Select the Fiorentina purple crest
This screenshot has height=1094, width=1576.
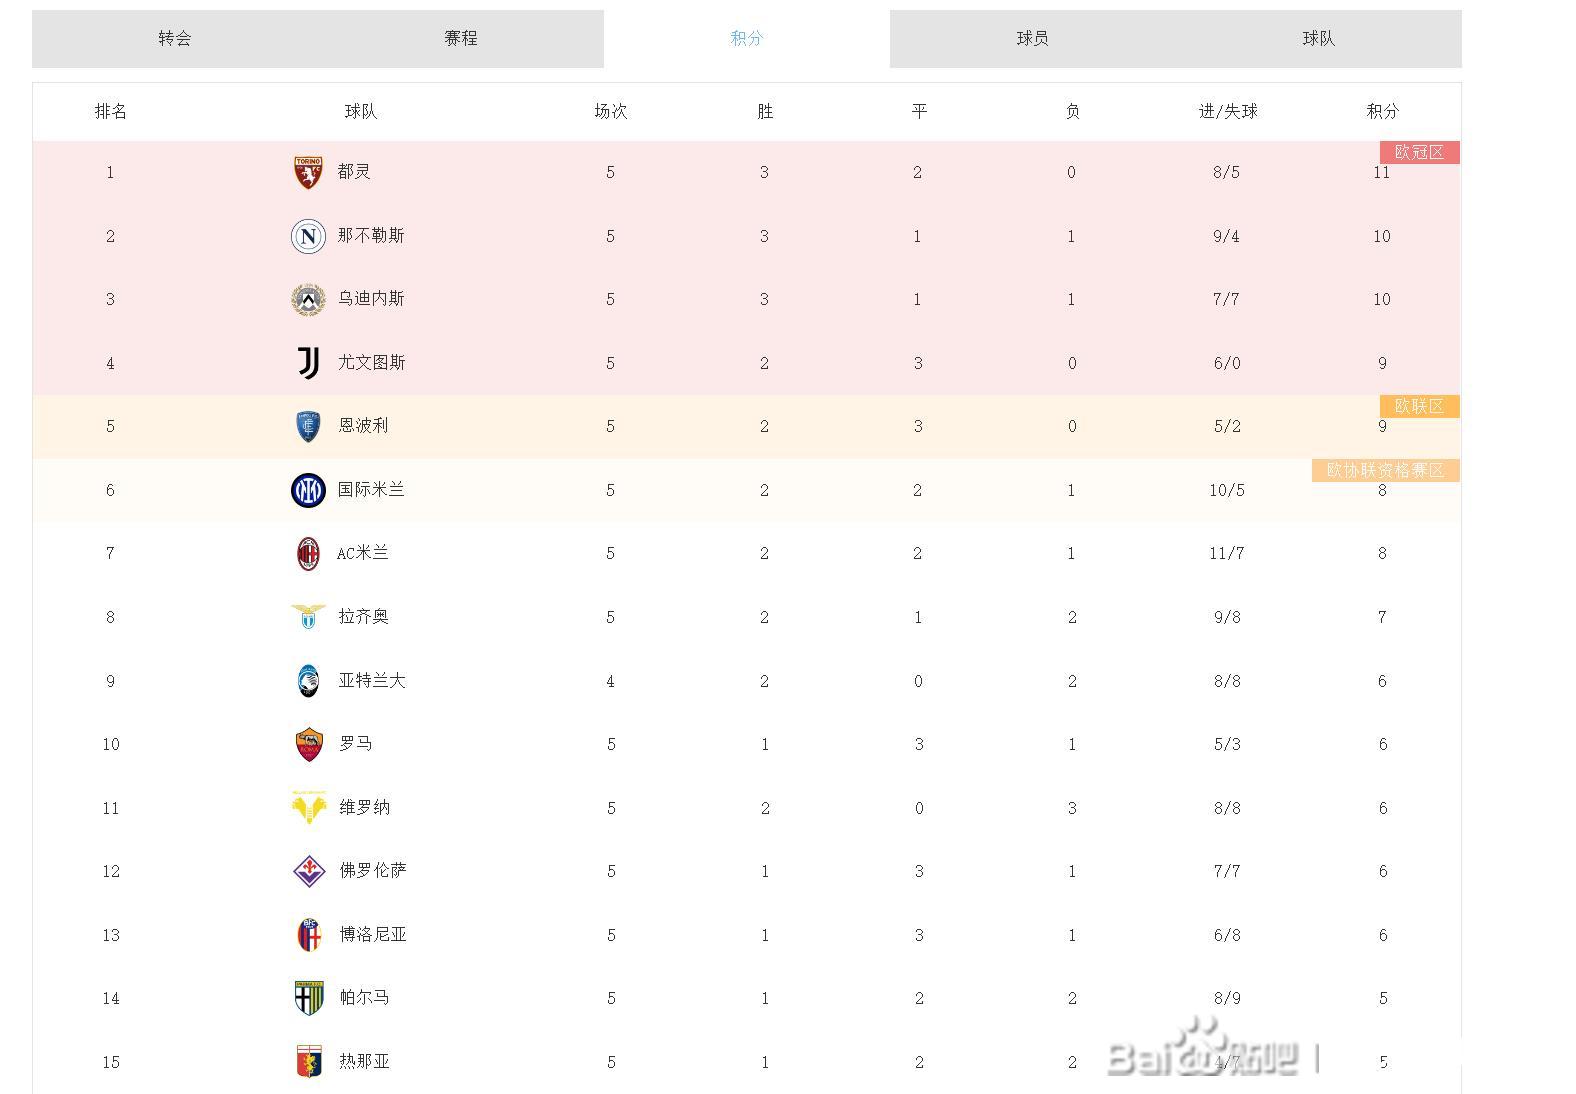click(x=309, y=871)
